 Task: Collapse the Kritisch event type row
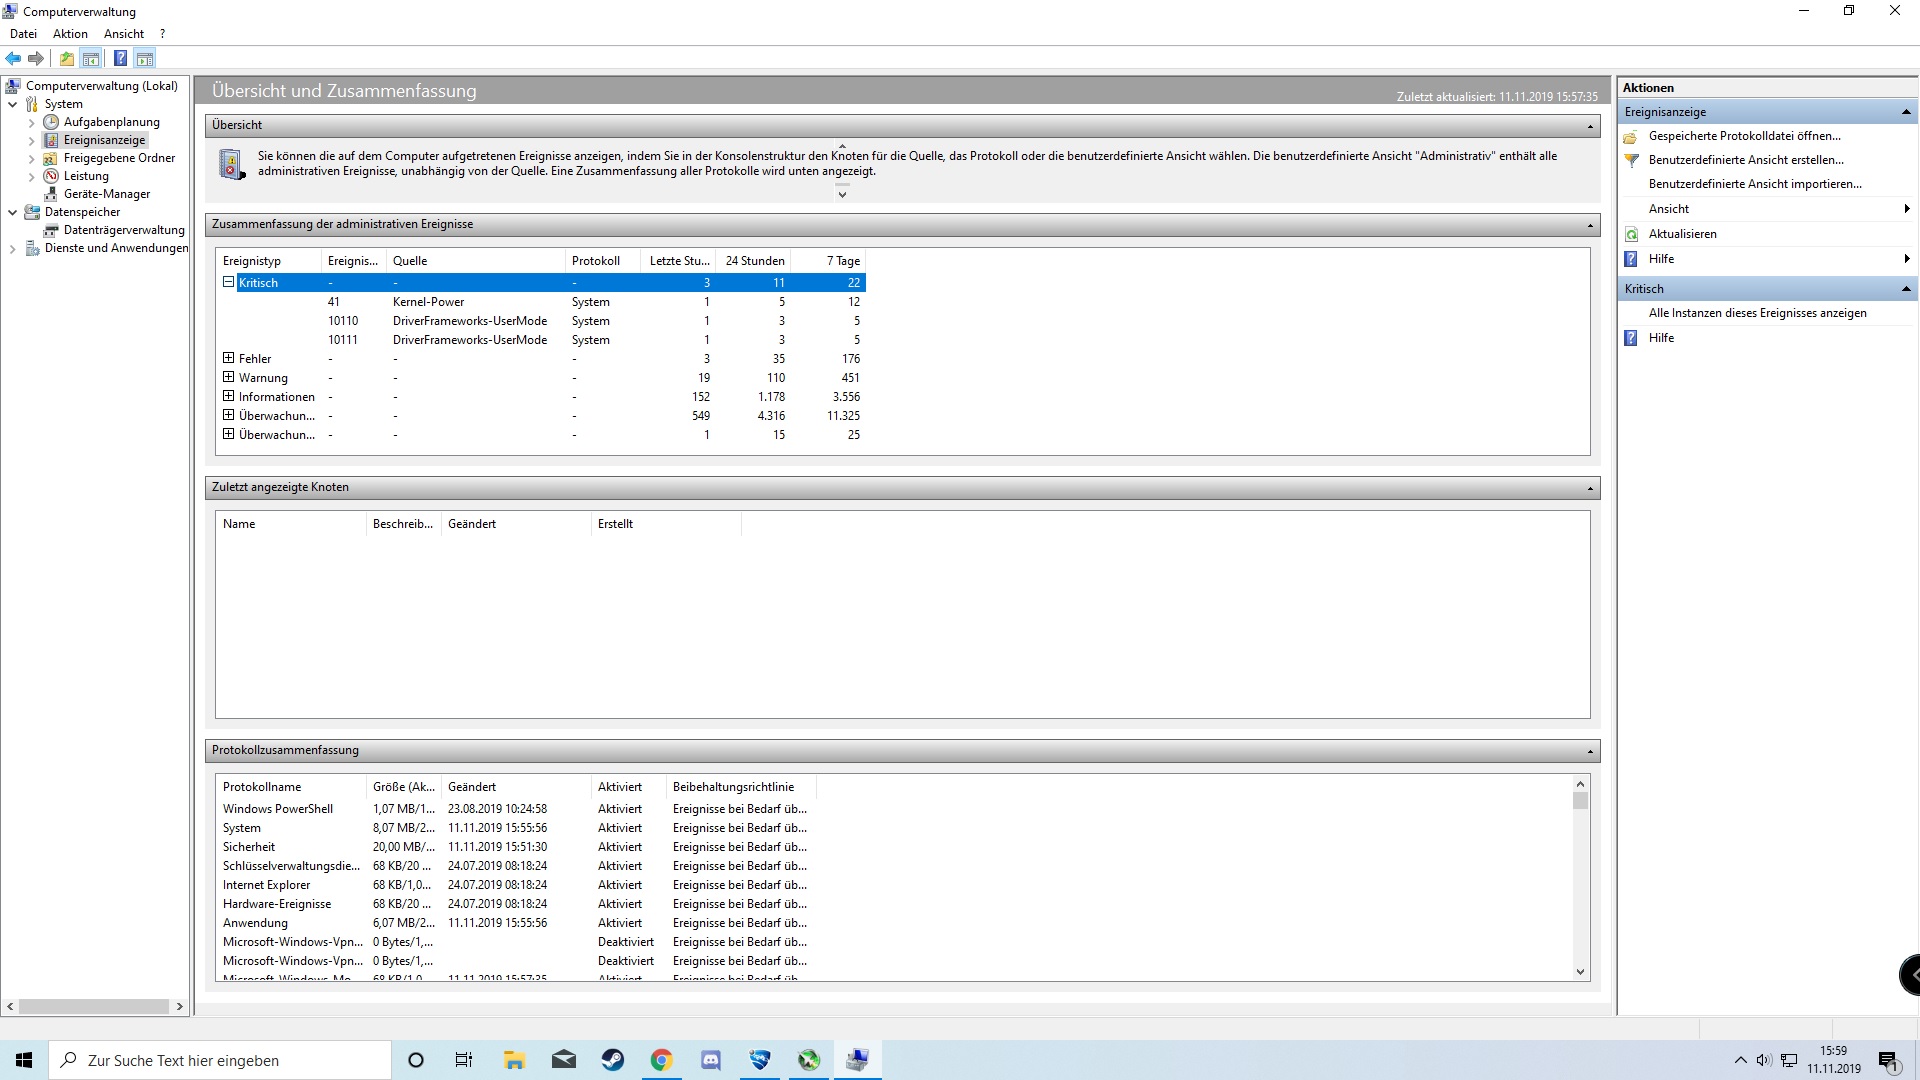(228, 283)
